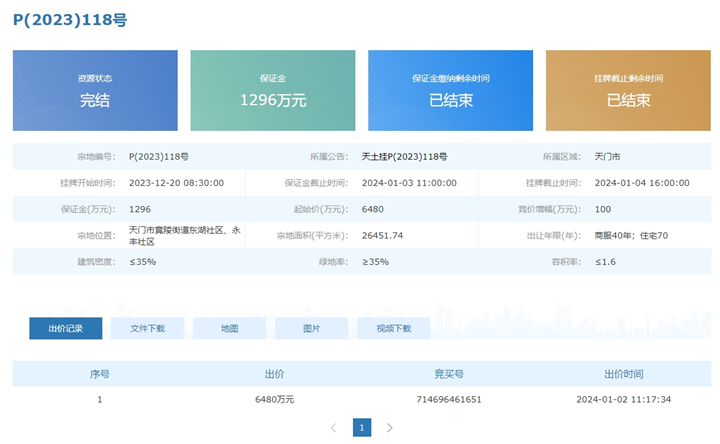Select the 保证金缴纳剩余时间 card
The height and width of the screenshot is (444, 720).
click(450, 90)
